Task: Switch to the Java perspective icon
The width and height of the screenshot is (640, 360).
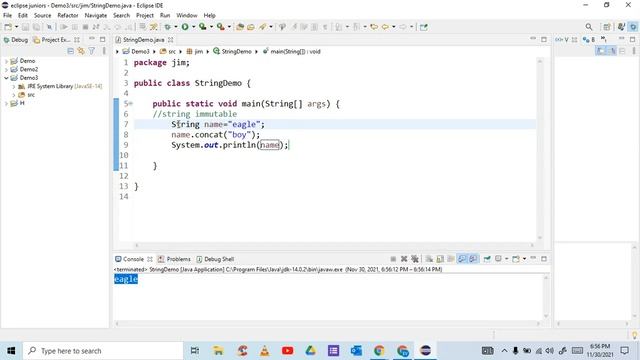Action: pos(621,27)
